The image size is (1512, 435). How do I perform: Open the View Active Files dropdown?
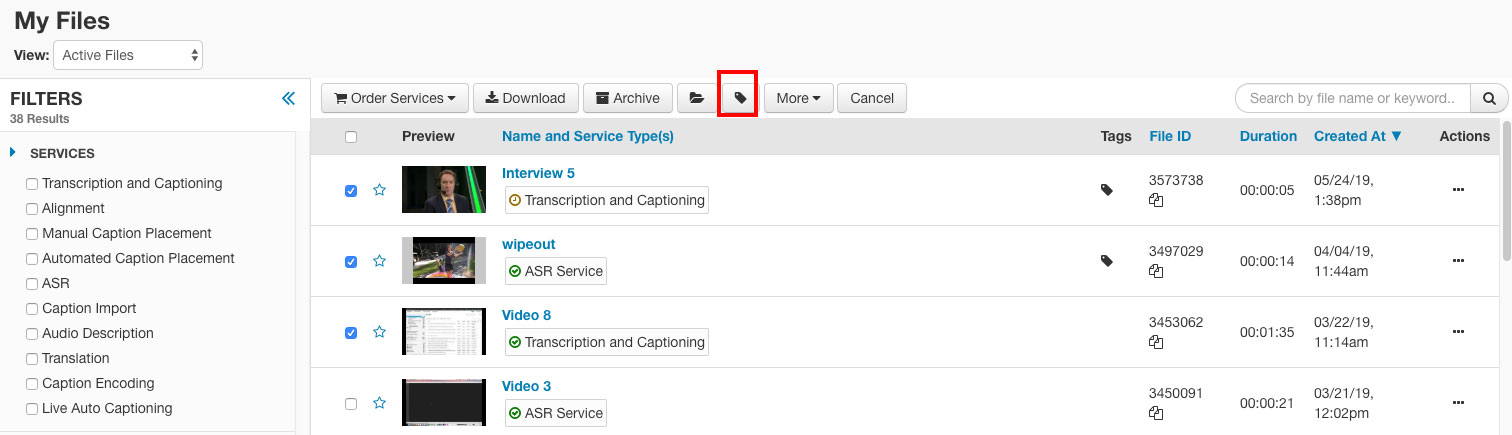(128, 55)
